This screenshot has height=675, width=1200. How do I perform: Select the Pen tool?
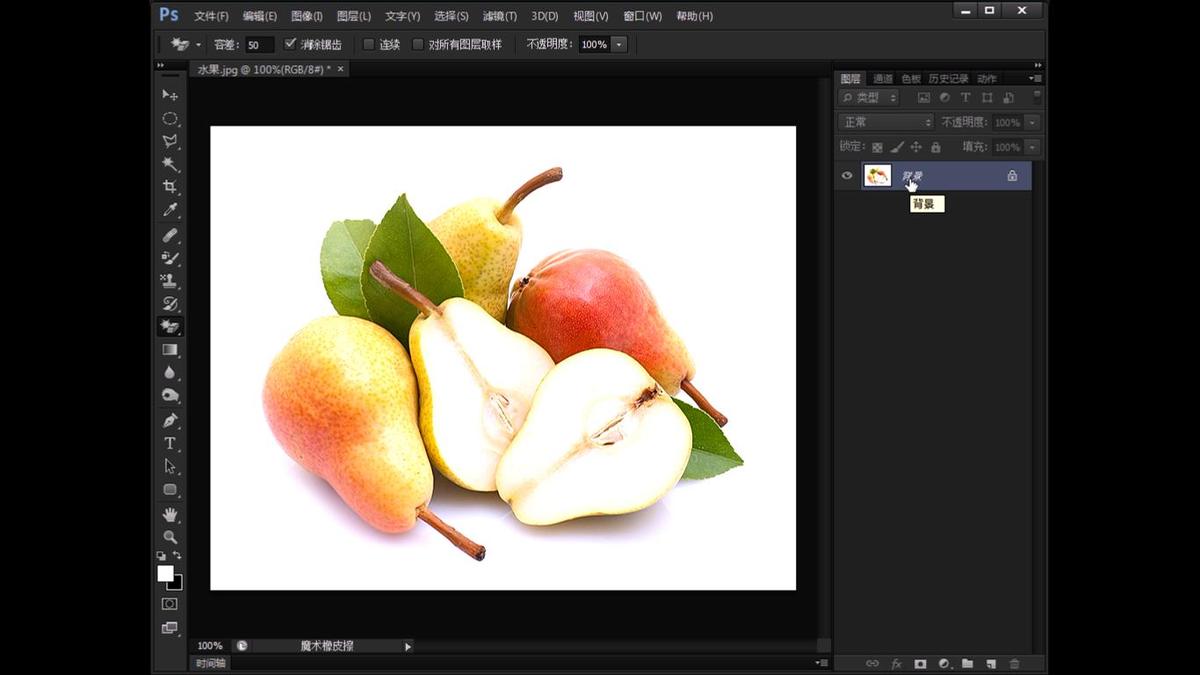click(x=170, y=419)
